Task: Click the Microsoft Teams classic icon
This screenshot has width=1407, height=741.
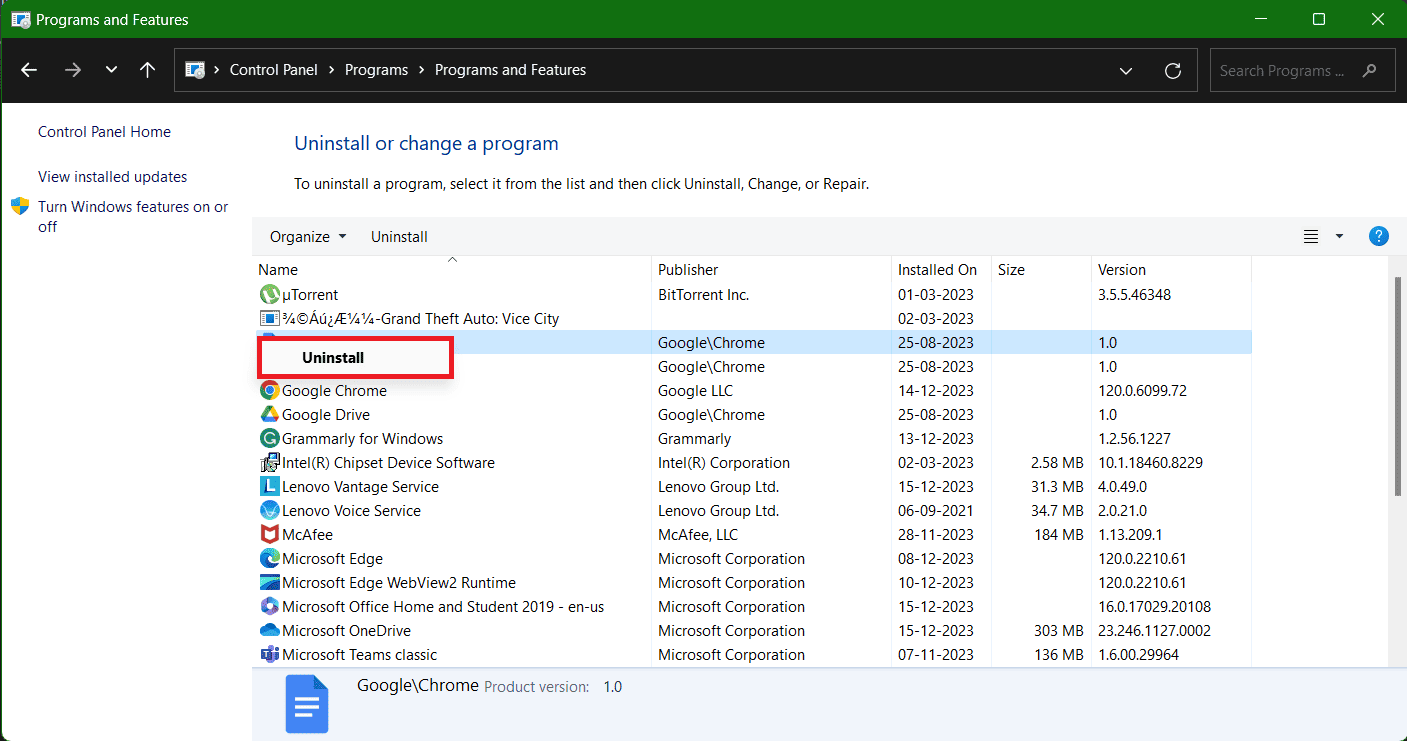Action: pyautogui.click(x=269, y=655)
